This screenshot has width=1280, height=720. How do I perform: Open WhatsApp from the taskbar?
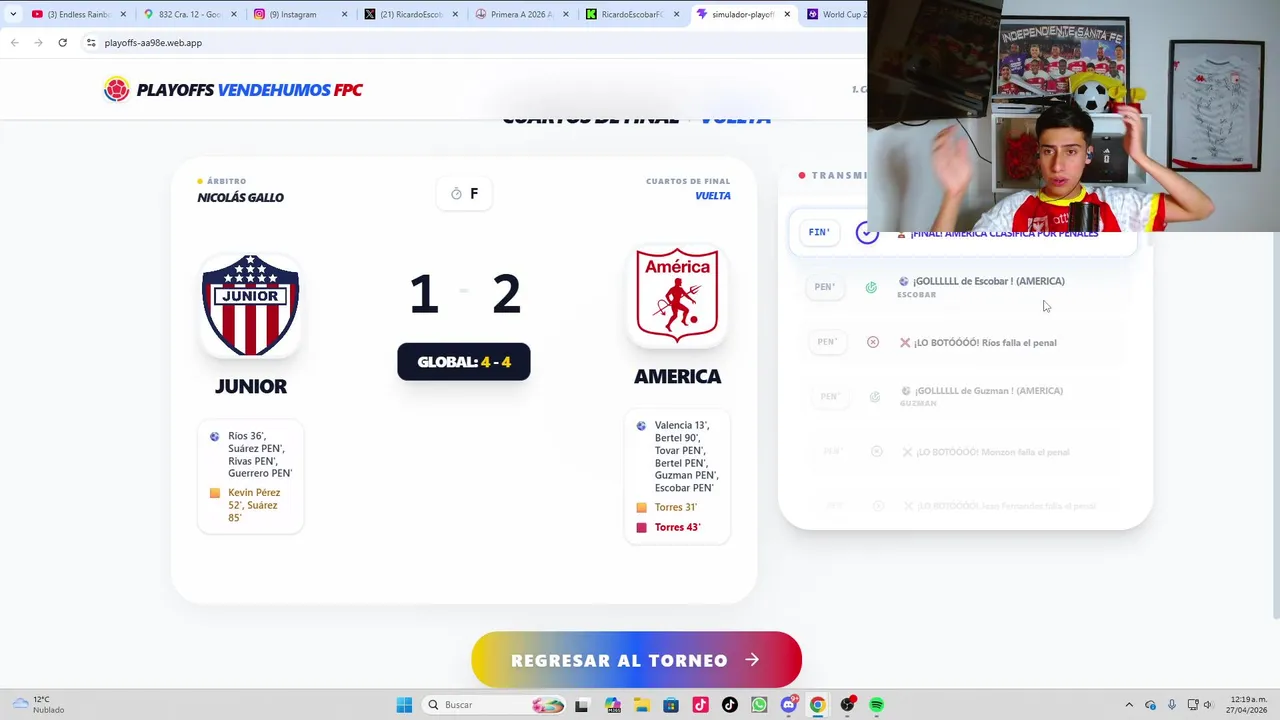759,705
